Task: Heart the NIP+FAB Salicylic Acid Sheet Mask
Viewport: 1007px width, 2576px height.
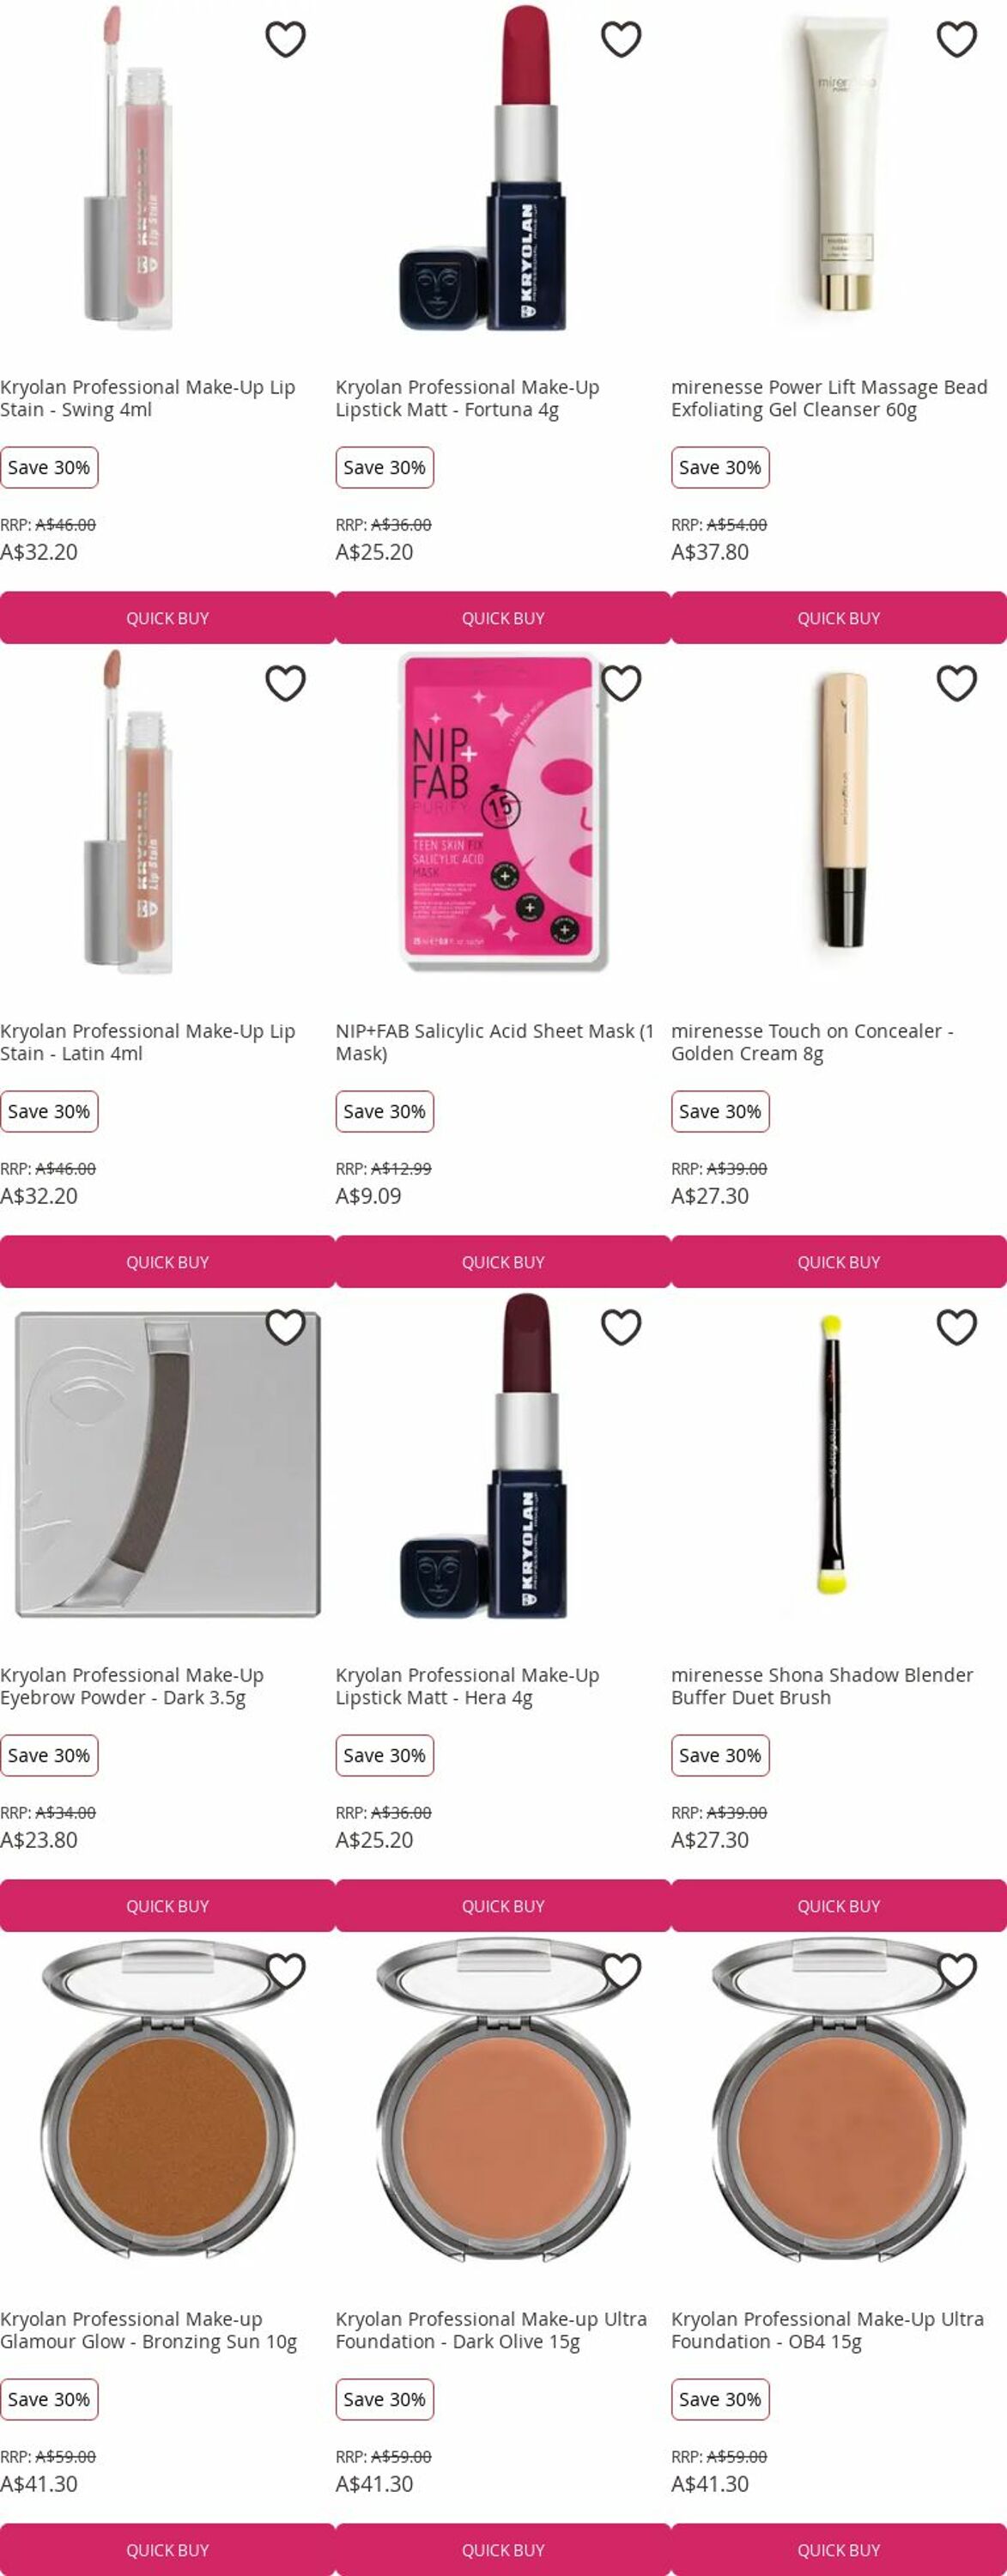Action: pos(621,684)
